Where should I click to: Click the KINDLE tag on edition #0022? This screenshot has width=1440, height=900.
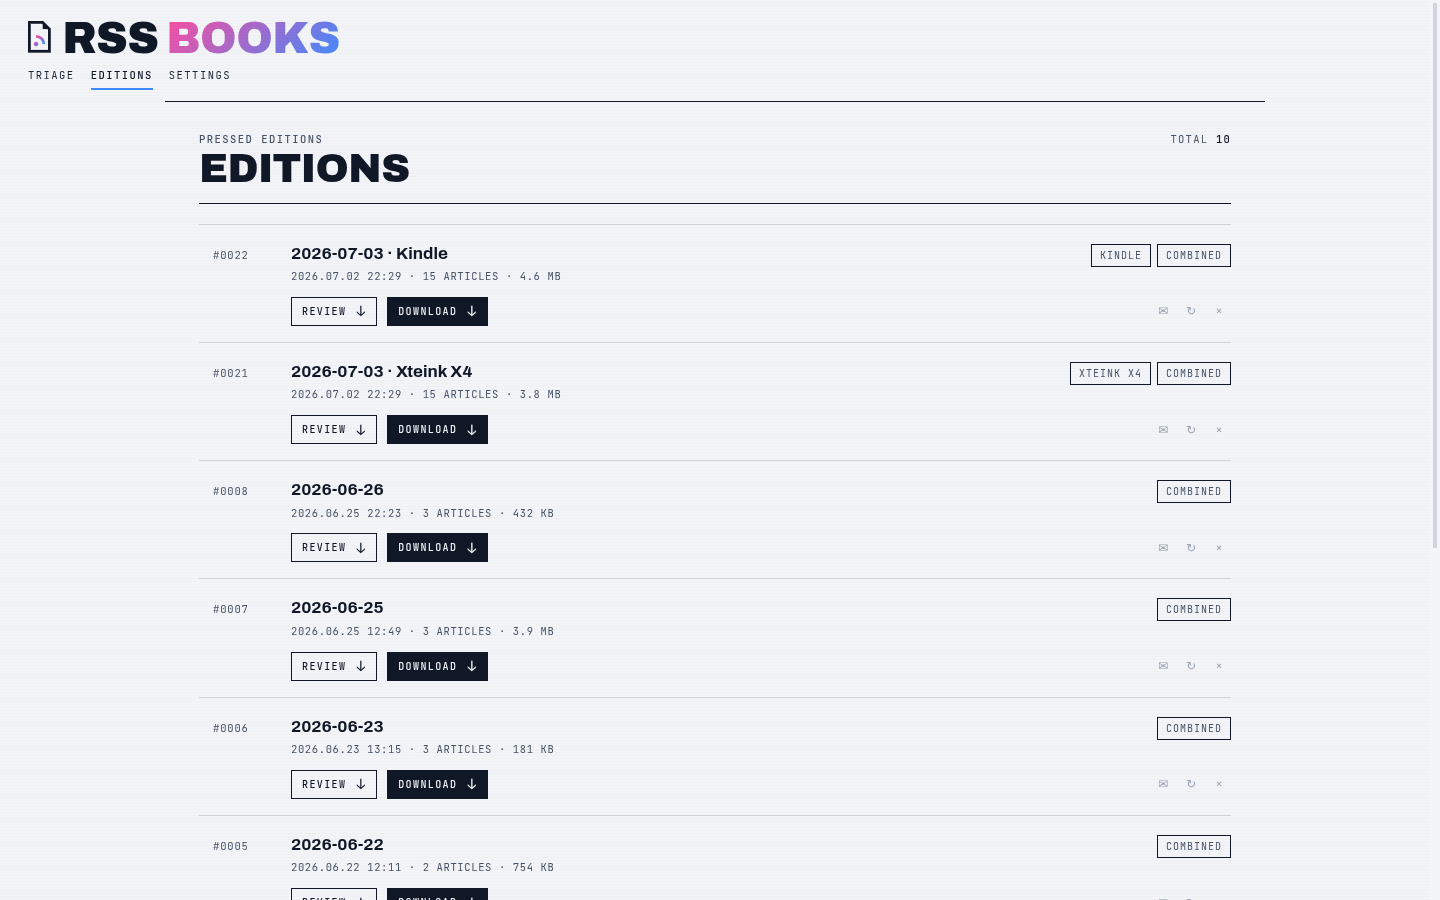click(1121, 256)
